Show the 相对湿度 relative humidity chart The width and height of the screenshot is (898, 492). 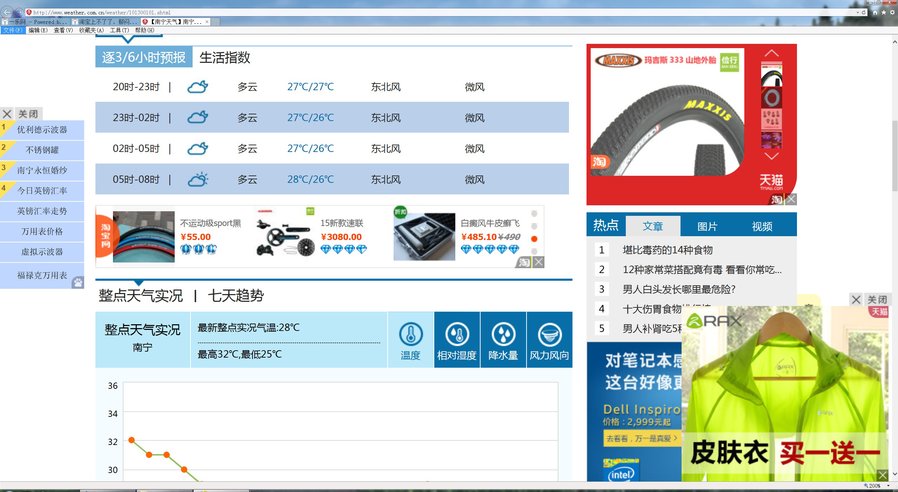(x=457, y=340)
